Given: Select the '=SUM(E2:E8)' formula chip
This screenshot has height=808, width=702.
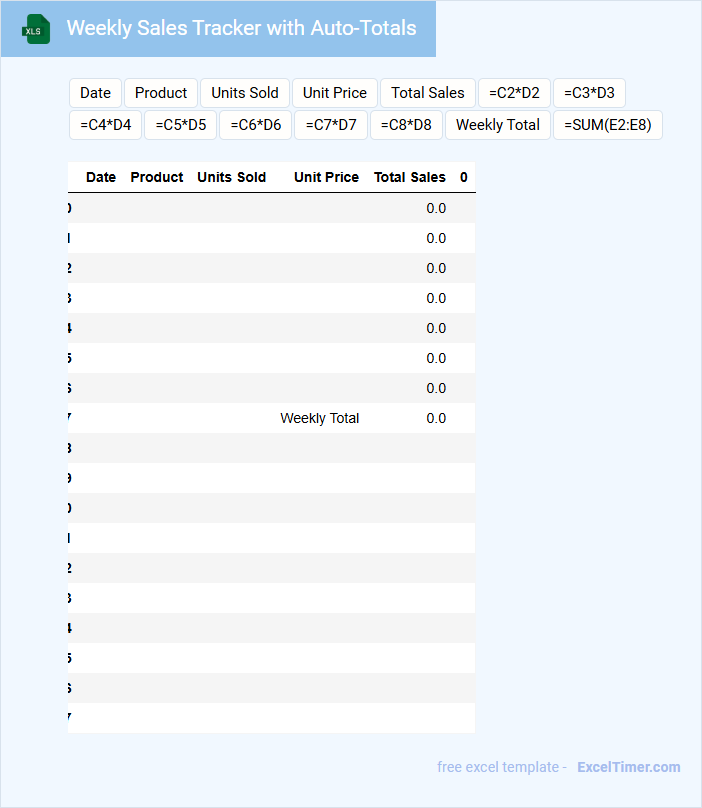Looking at the screenshot, I should coord(608,125).
